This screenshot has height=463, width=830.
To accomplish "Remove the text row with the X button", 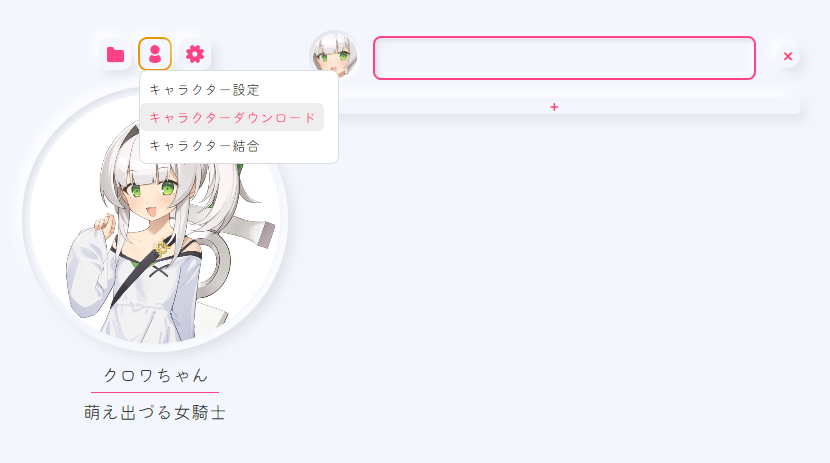I will coord(788,56).
